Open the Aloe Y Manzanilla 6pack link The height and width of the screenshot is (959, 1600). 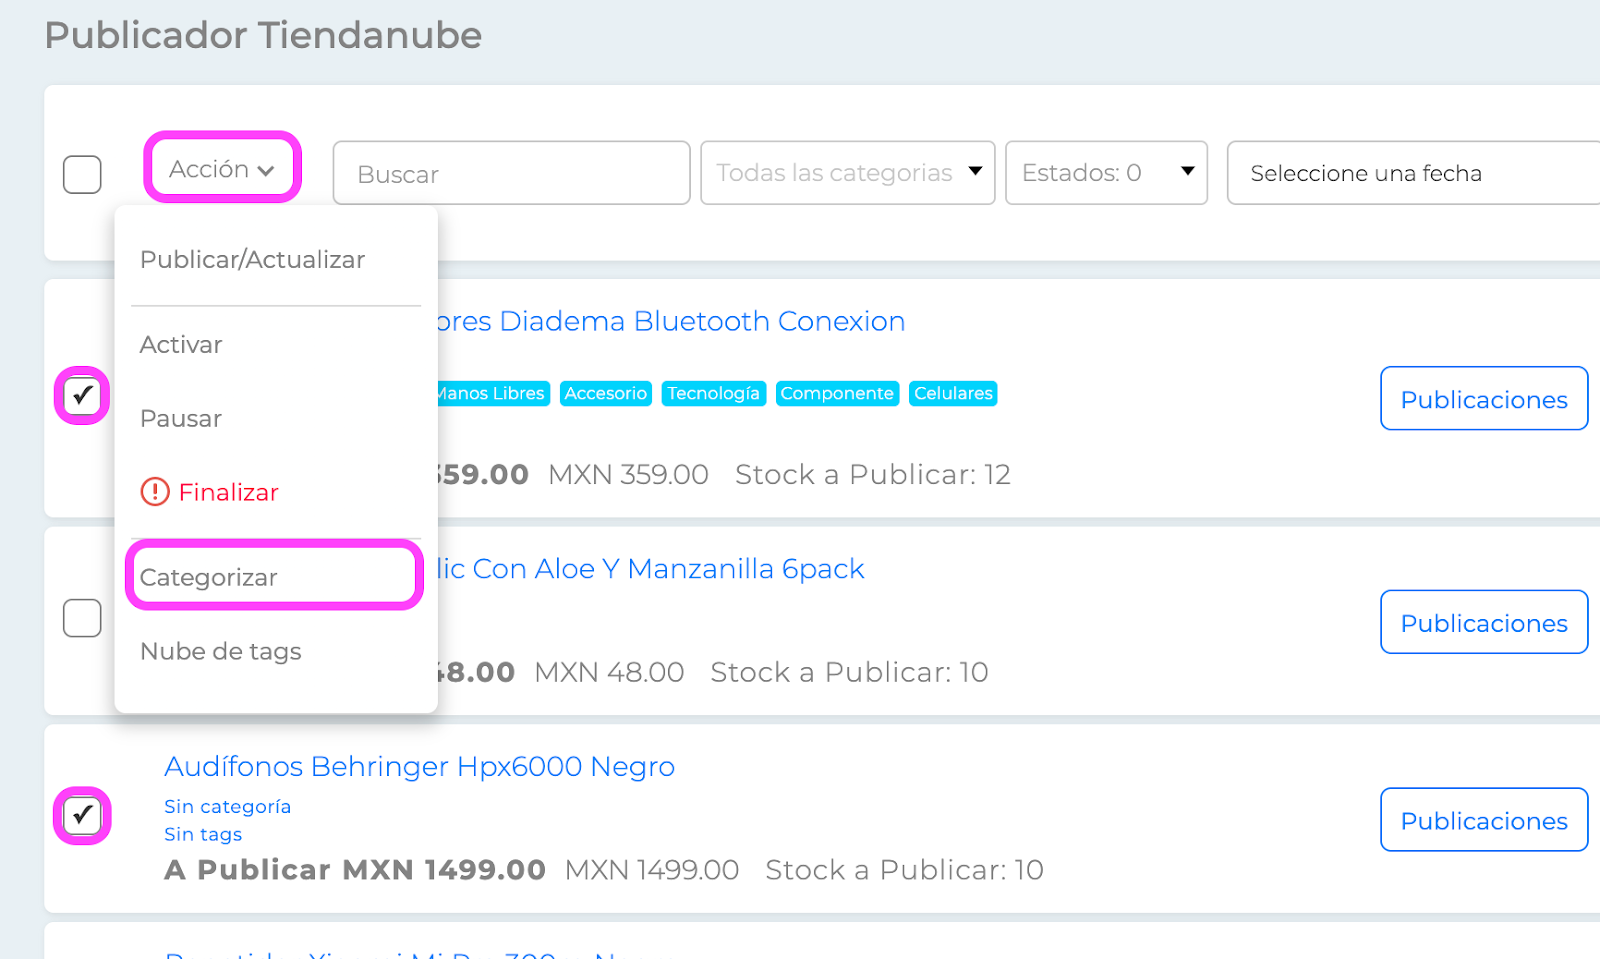point(650,569)
